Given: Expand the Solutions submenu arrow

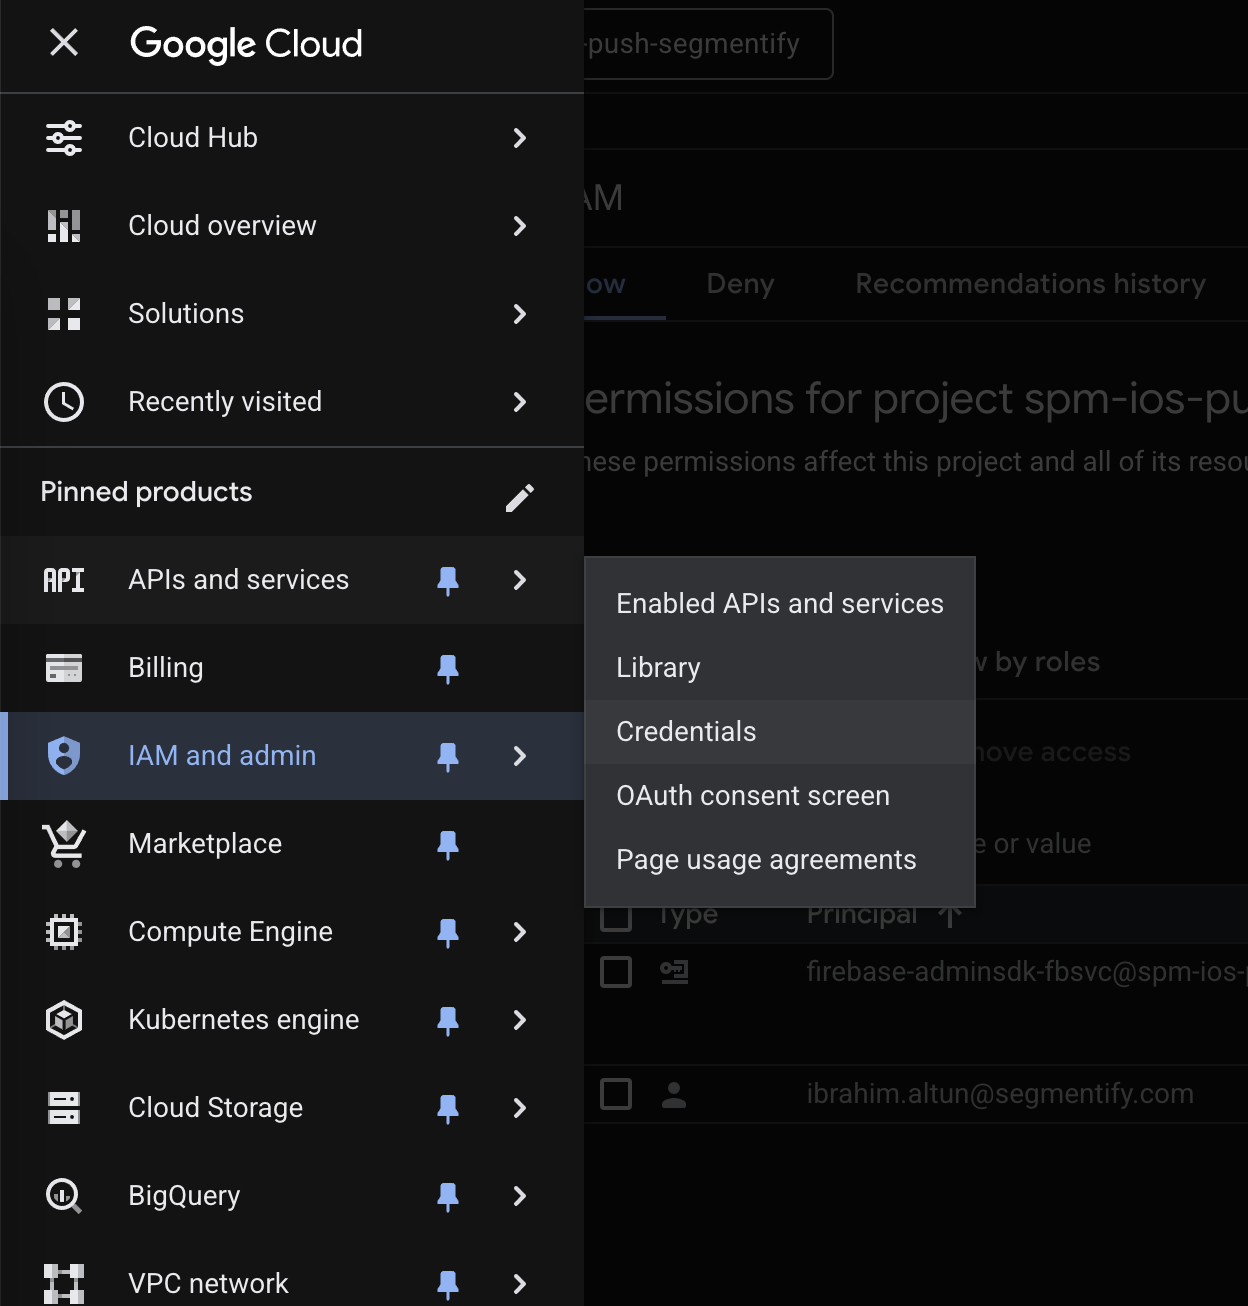Looking at the screenshot, I should click(520, 314).
